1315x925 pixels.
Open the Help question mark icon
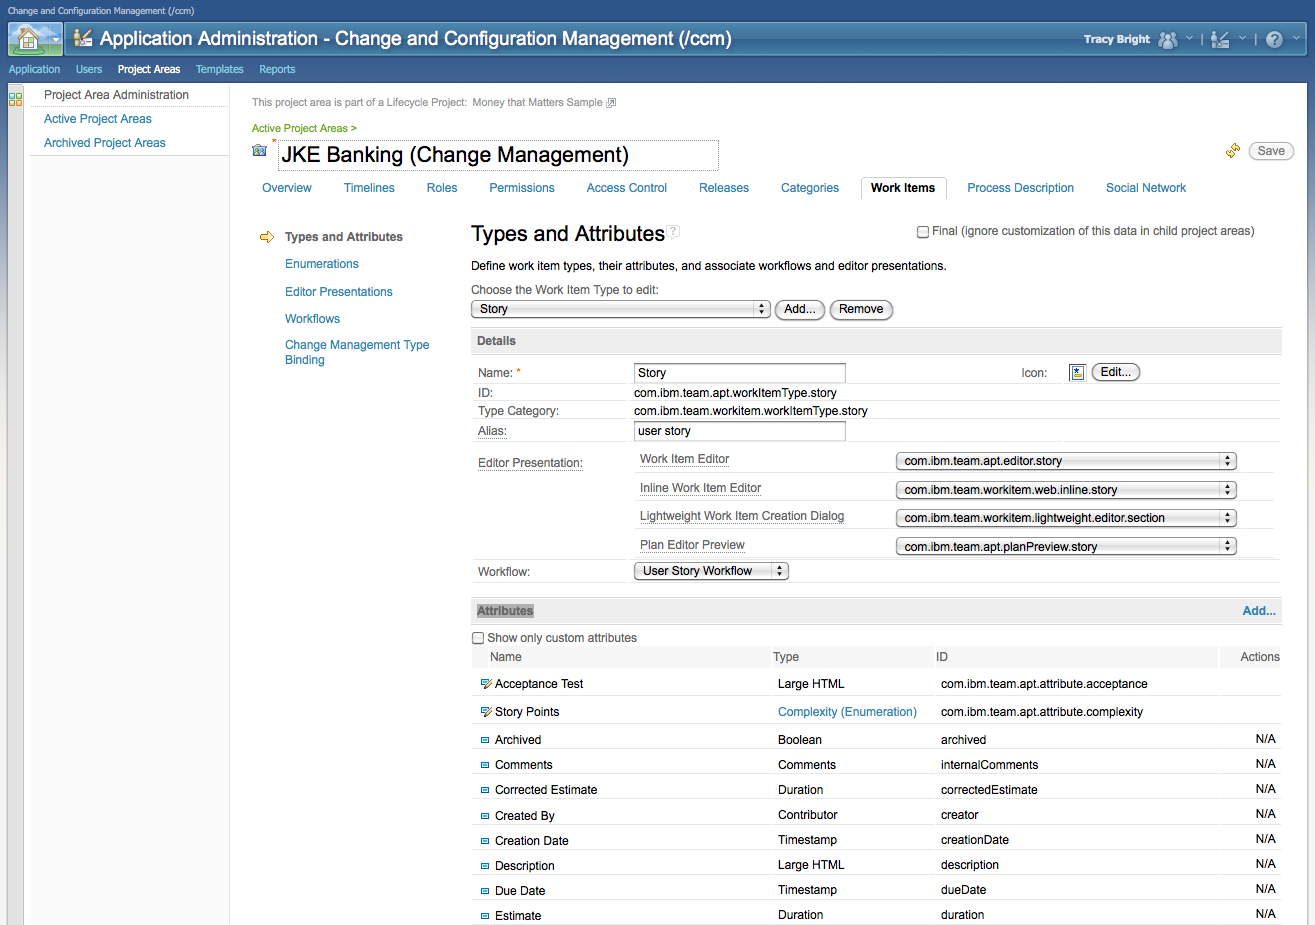[1274, 40]
